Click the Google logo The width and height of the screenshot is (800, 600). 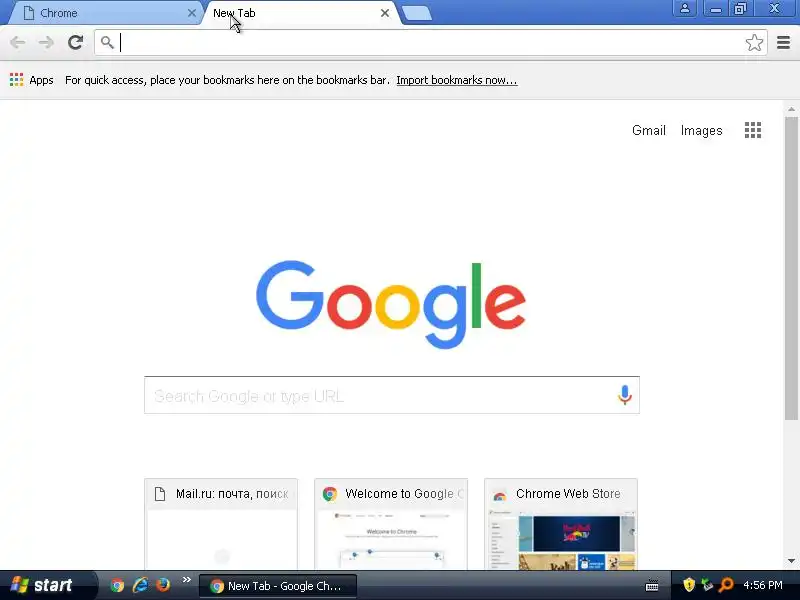click(391, 305)
